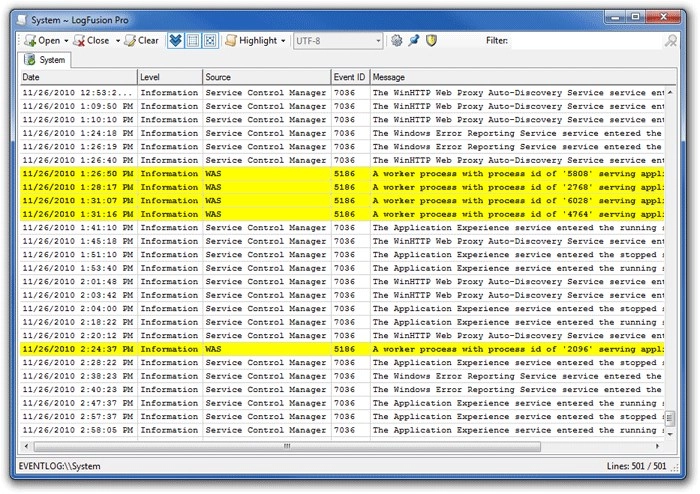Click the Clear log eraser icon
The width and height of the screenshot is (700, 494).
pos(130,41)
